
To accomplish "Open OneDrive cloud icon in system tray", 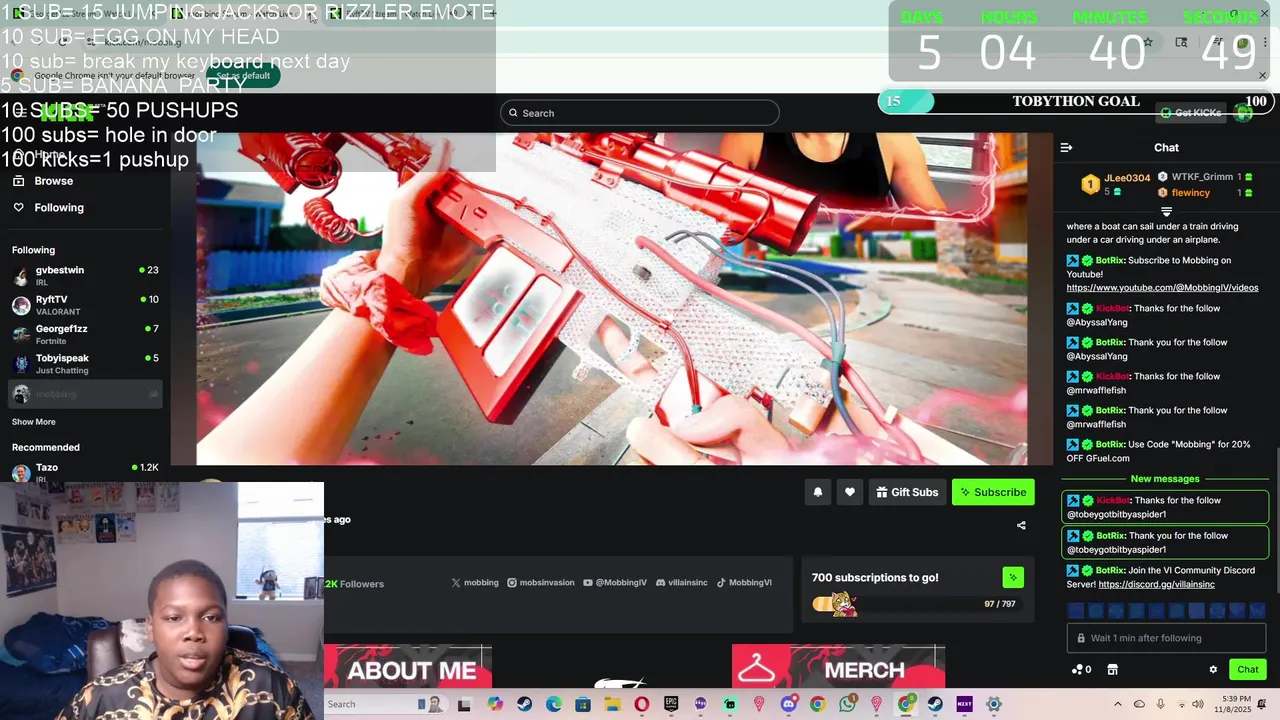I will click(1139, 704).
